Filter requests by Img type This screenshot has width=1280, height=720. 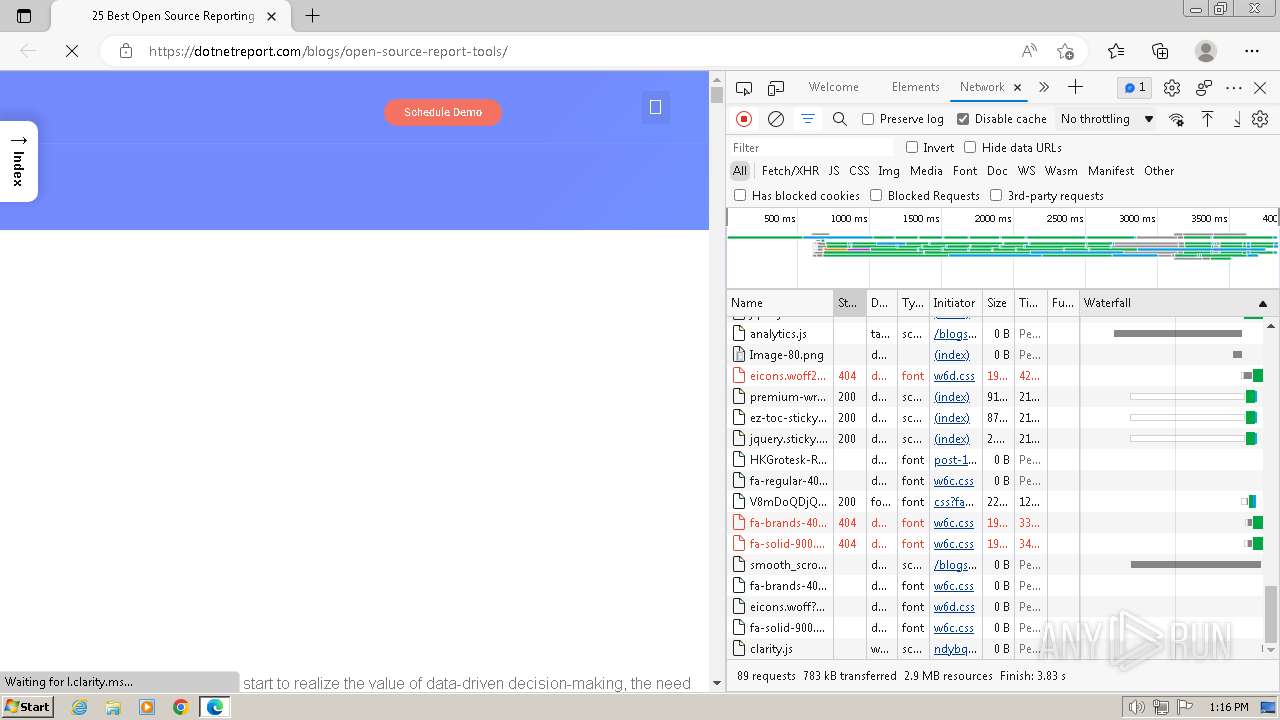889,171
